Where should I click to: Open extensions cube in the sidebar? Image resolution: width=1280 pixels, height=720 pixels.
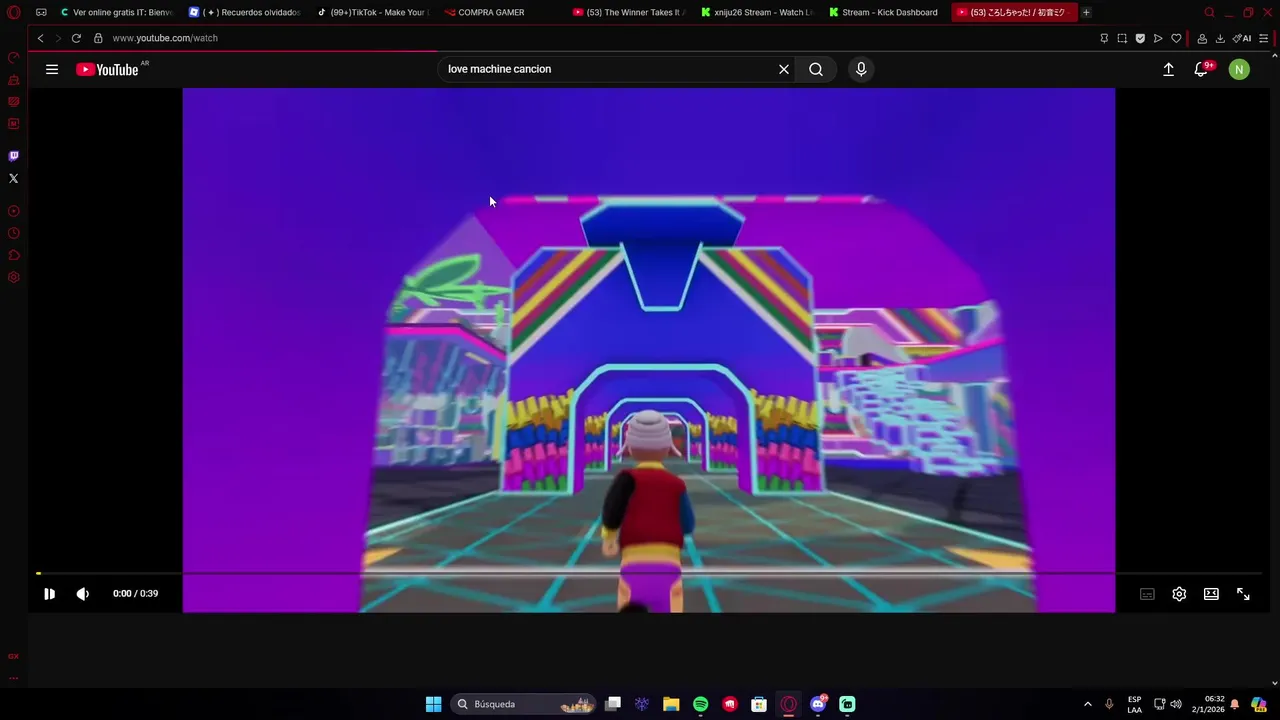(14, 255)
